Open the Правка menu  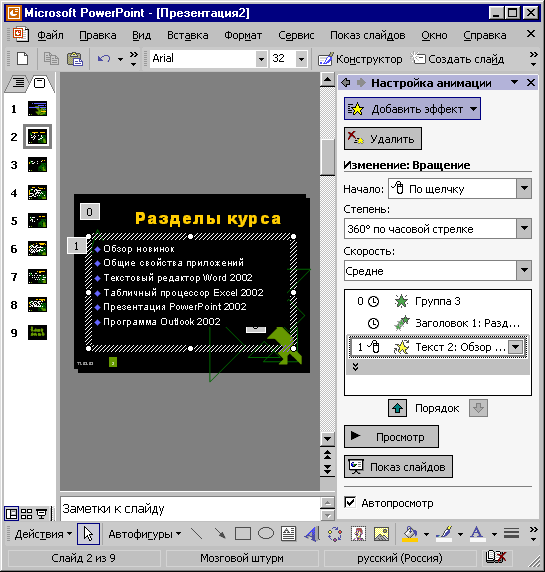click(x=98, y=35)
